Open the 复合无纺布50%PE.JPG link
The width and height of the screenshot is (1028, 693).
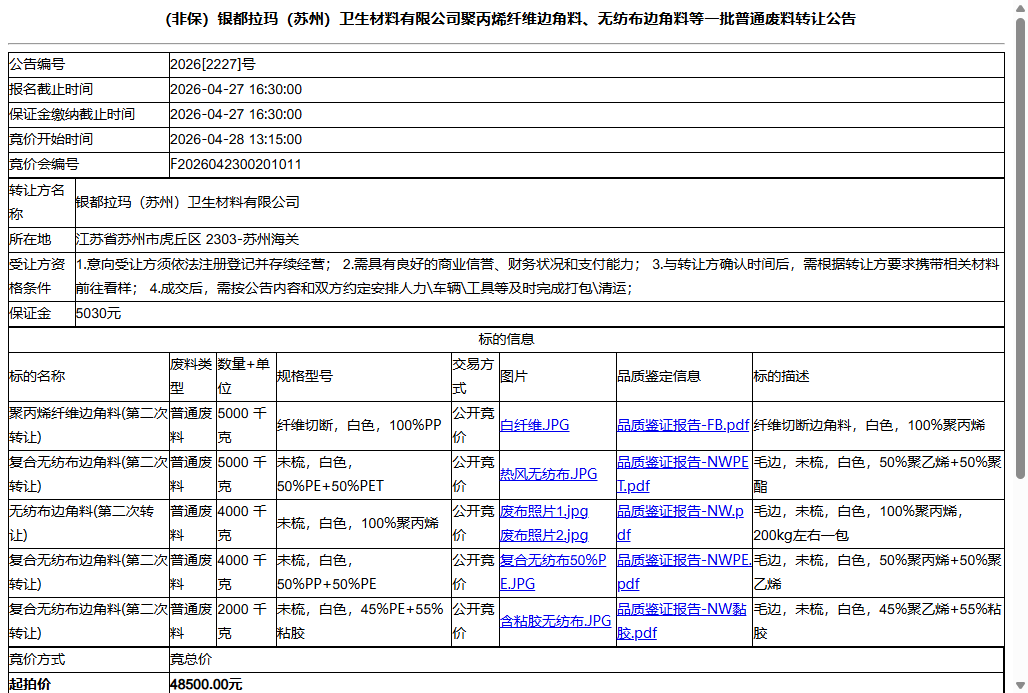click(x=553, y=572)
